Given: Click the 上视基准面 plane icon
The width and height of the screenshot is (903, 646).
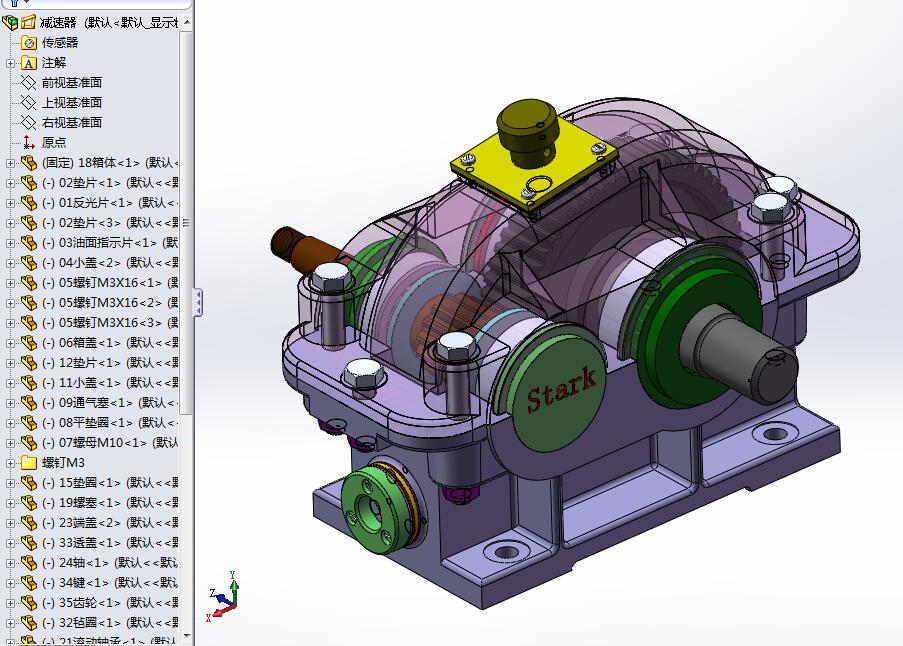Looking at the screenshot, I should coord(28,102).
